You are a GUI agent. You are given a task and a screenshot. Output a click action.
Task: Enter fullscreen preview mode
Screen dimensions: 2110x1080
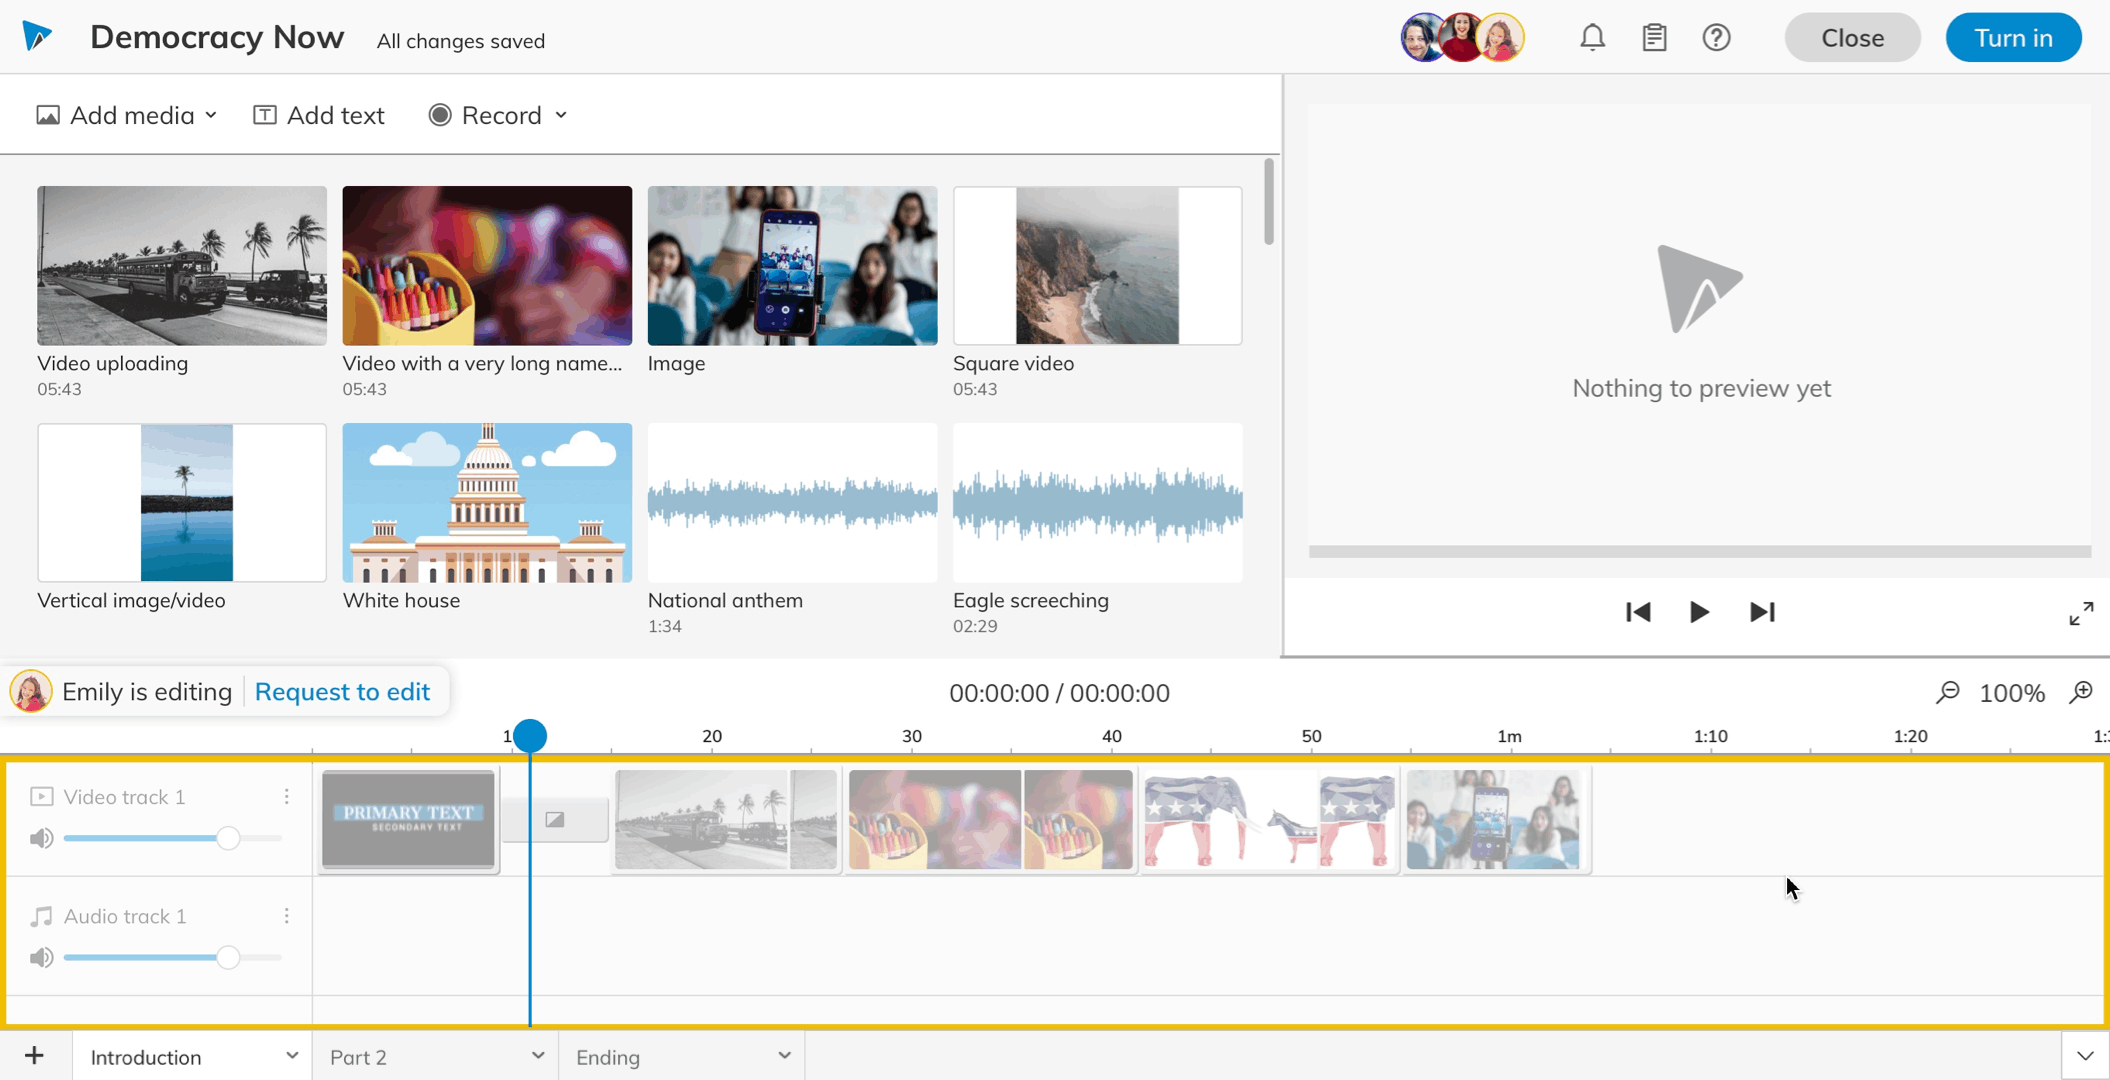click(x=2081, y=613)
